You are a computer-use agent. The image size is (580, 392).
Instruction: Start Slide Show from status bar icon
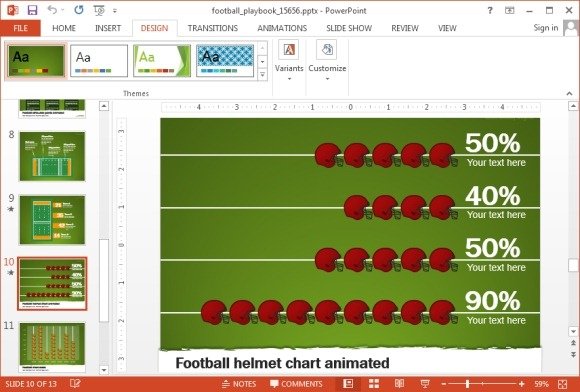pyautogui.click(x=425, y=384)
